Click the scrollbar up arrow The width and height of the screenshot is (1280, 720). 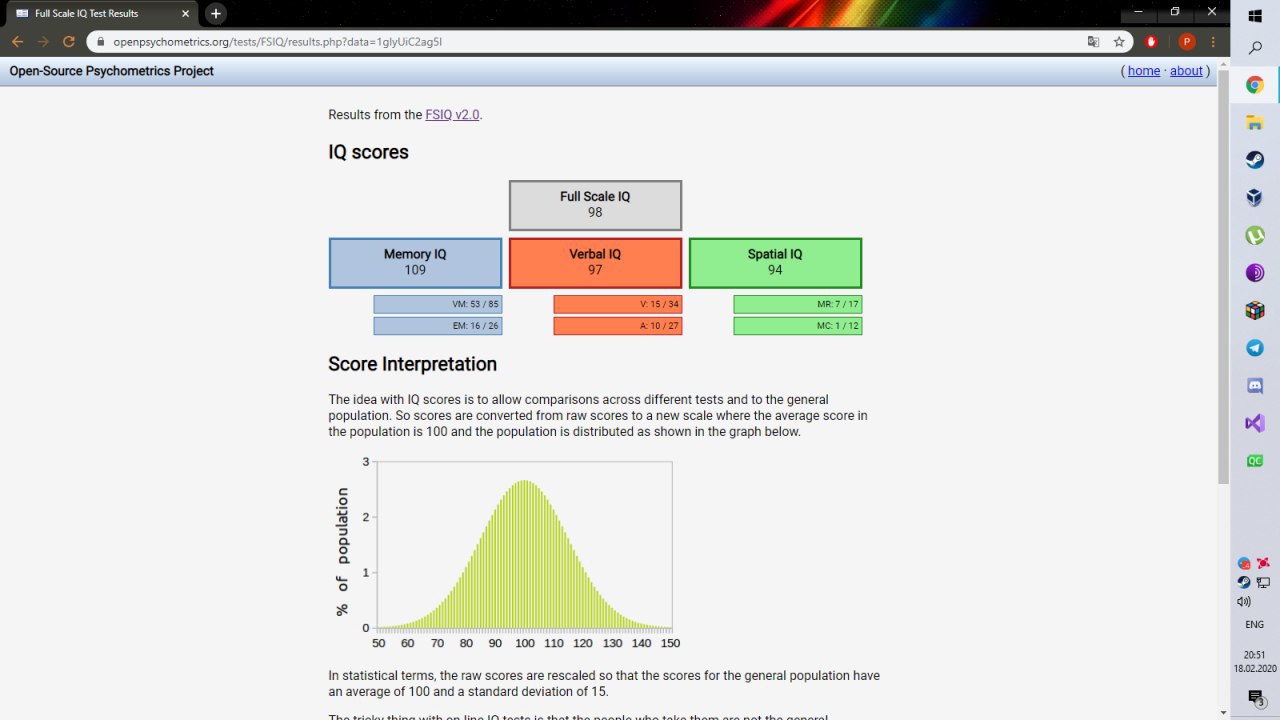(x=1223, y=64)
